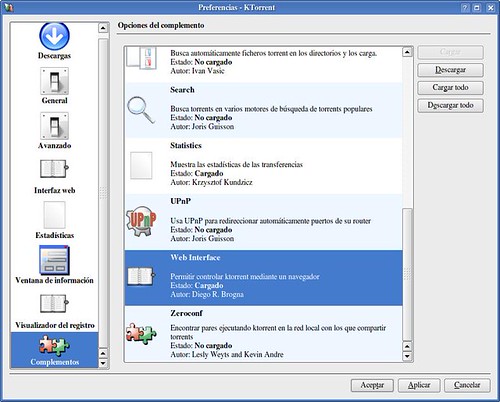Click the Cargar todo button
This screenshot has height=402, width=500.
[450, 88]
